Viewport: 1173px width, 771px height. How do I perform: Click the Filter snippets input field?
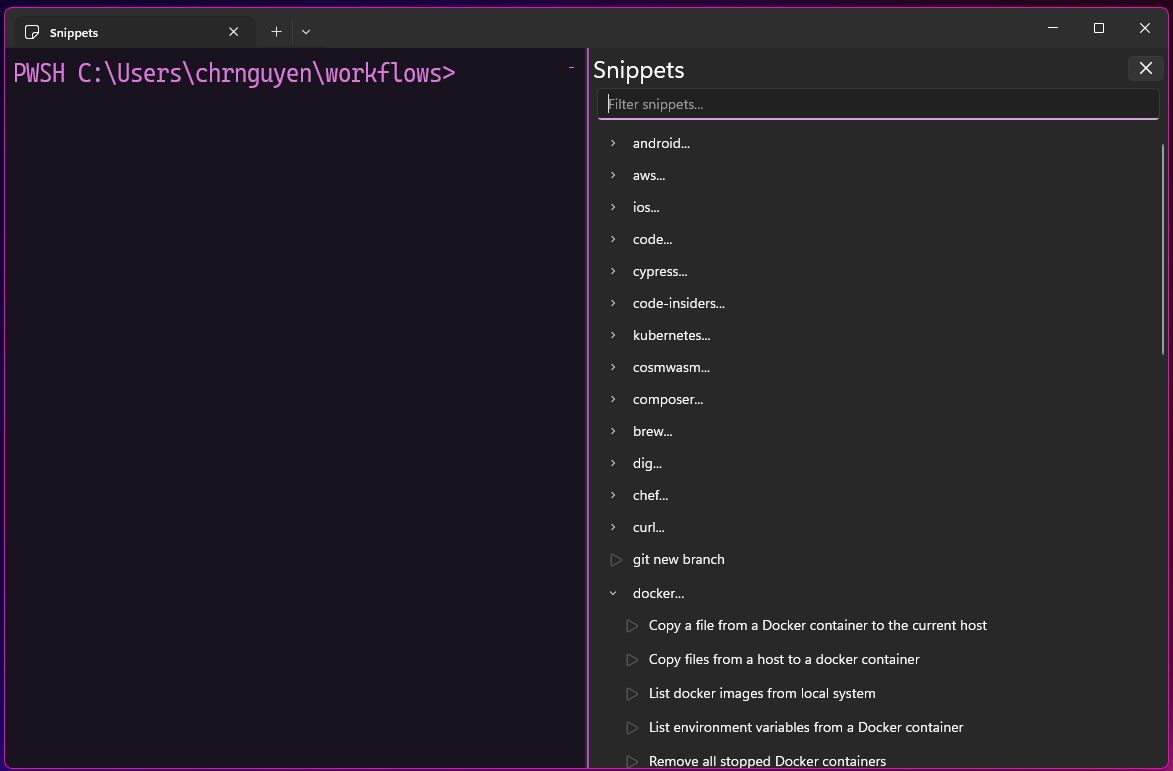[x=878, y=104]
